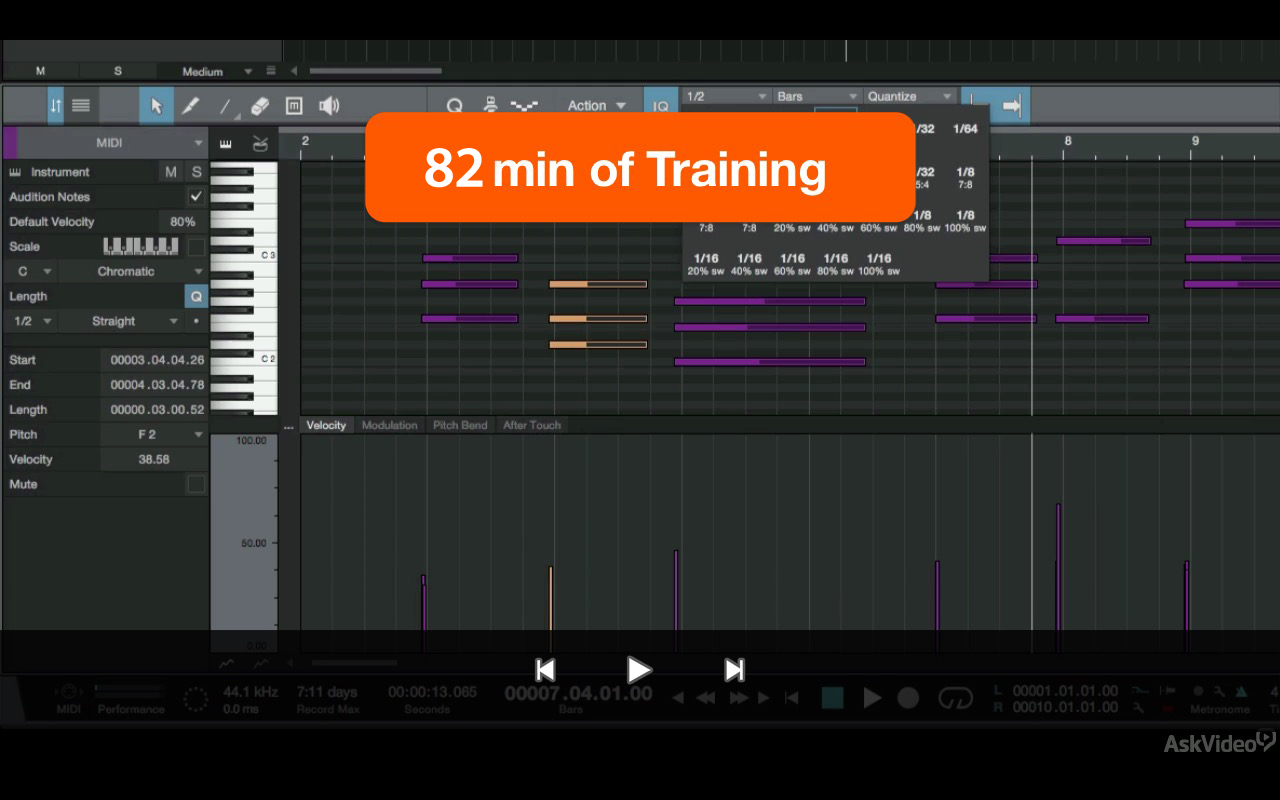
Task: Click the Velocity 38.58 value field
Action: [154, 459]
